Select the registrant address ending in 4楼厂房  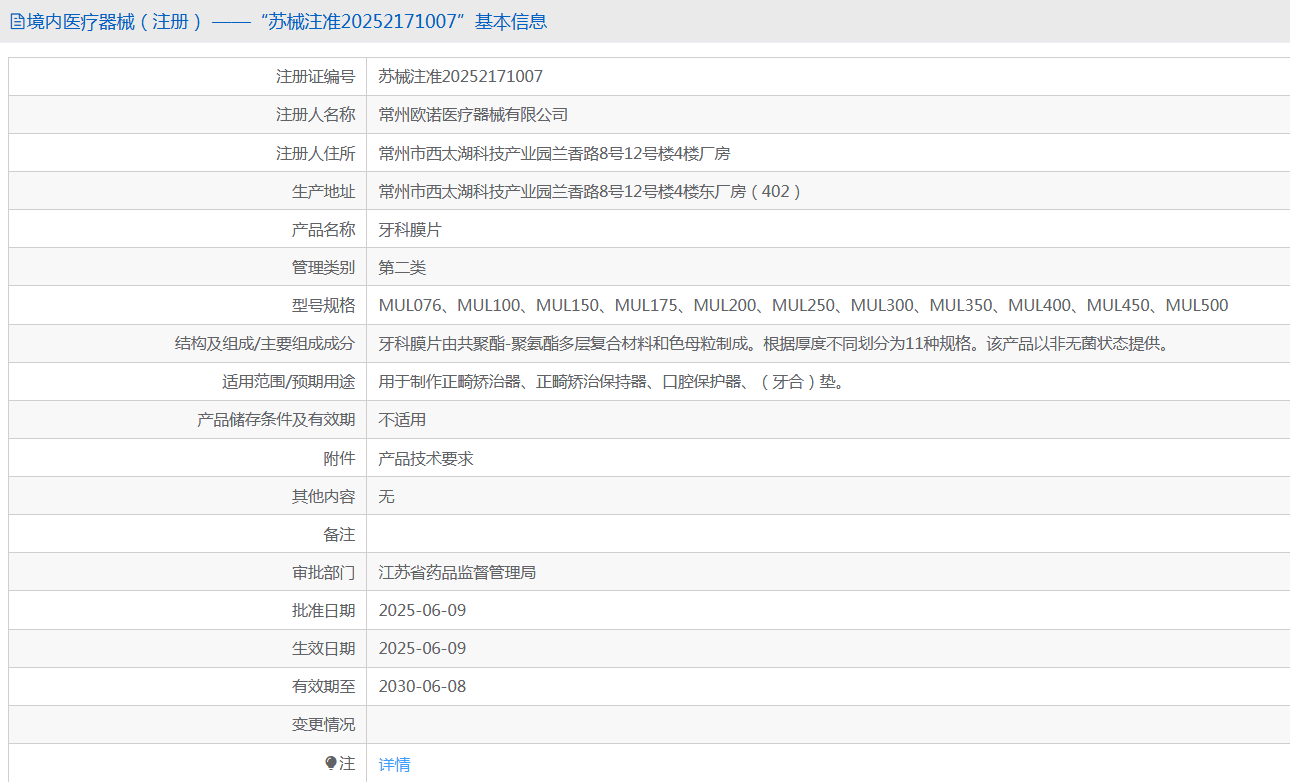point(554,153)
